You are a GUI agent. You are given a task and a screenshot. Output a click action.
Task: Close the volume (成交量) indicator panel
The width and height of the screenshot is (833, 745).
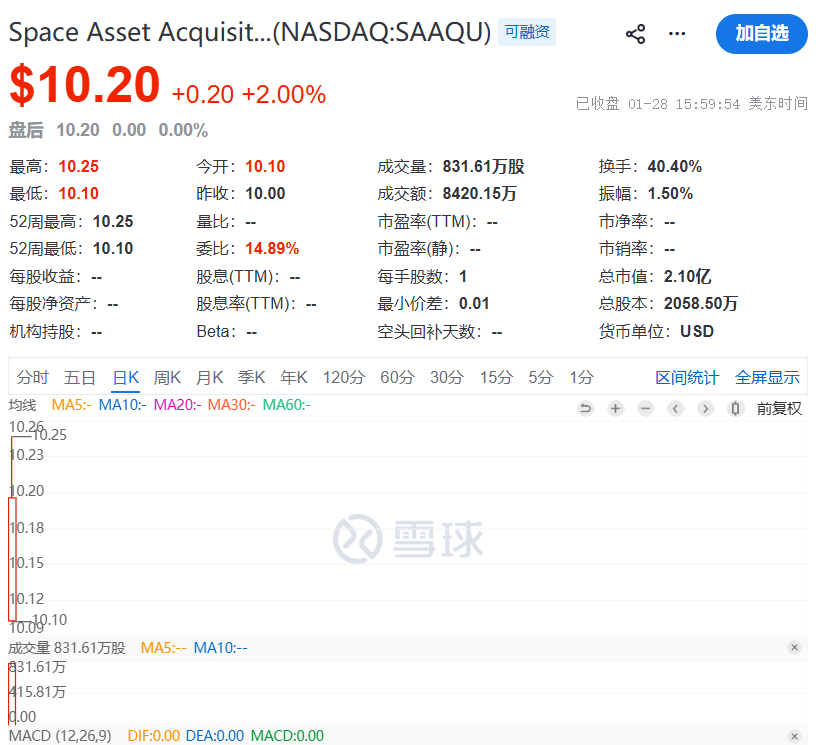tap(794, 648)
